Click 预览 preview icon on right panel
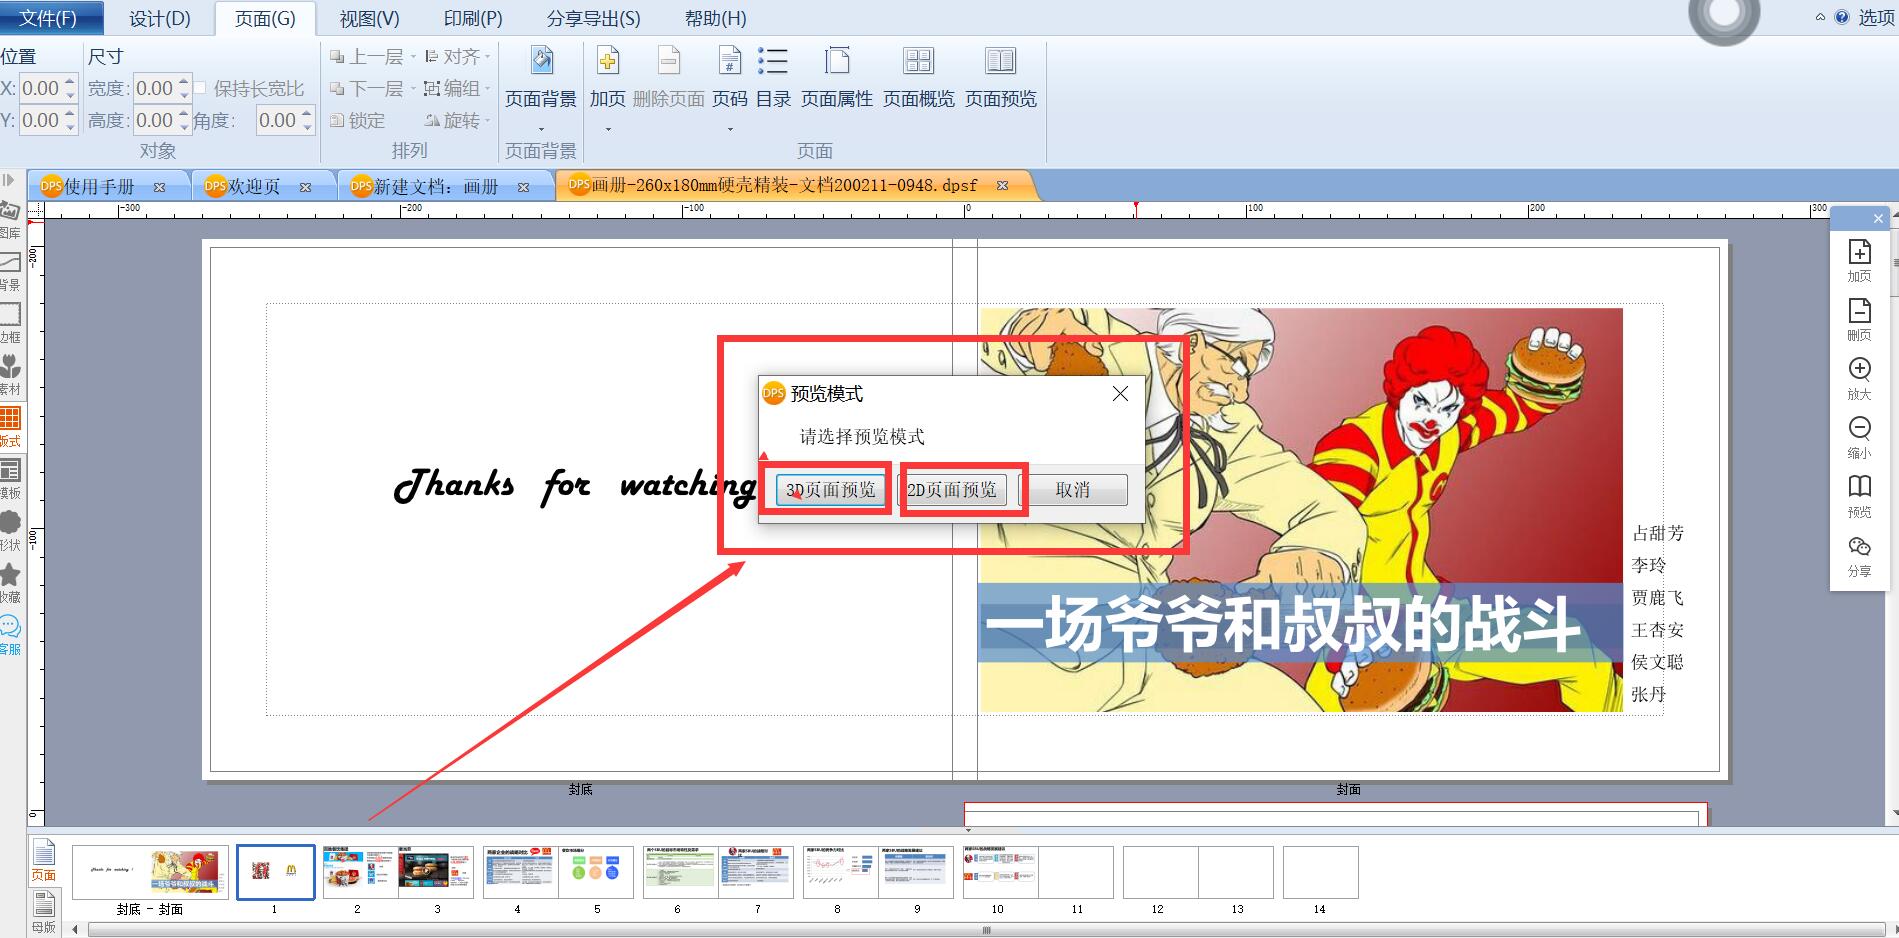 click(1859, 497)
